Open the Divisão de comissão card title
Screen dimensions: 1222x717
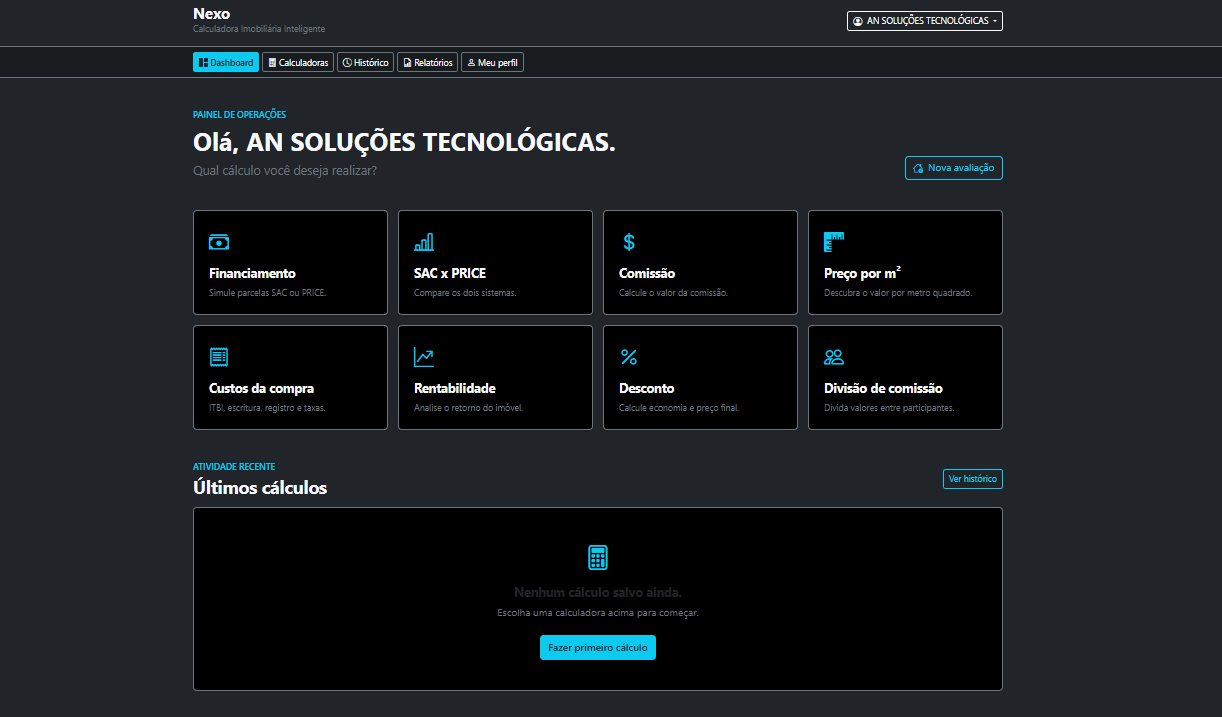coord(883,388)
